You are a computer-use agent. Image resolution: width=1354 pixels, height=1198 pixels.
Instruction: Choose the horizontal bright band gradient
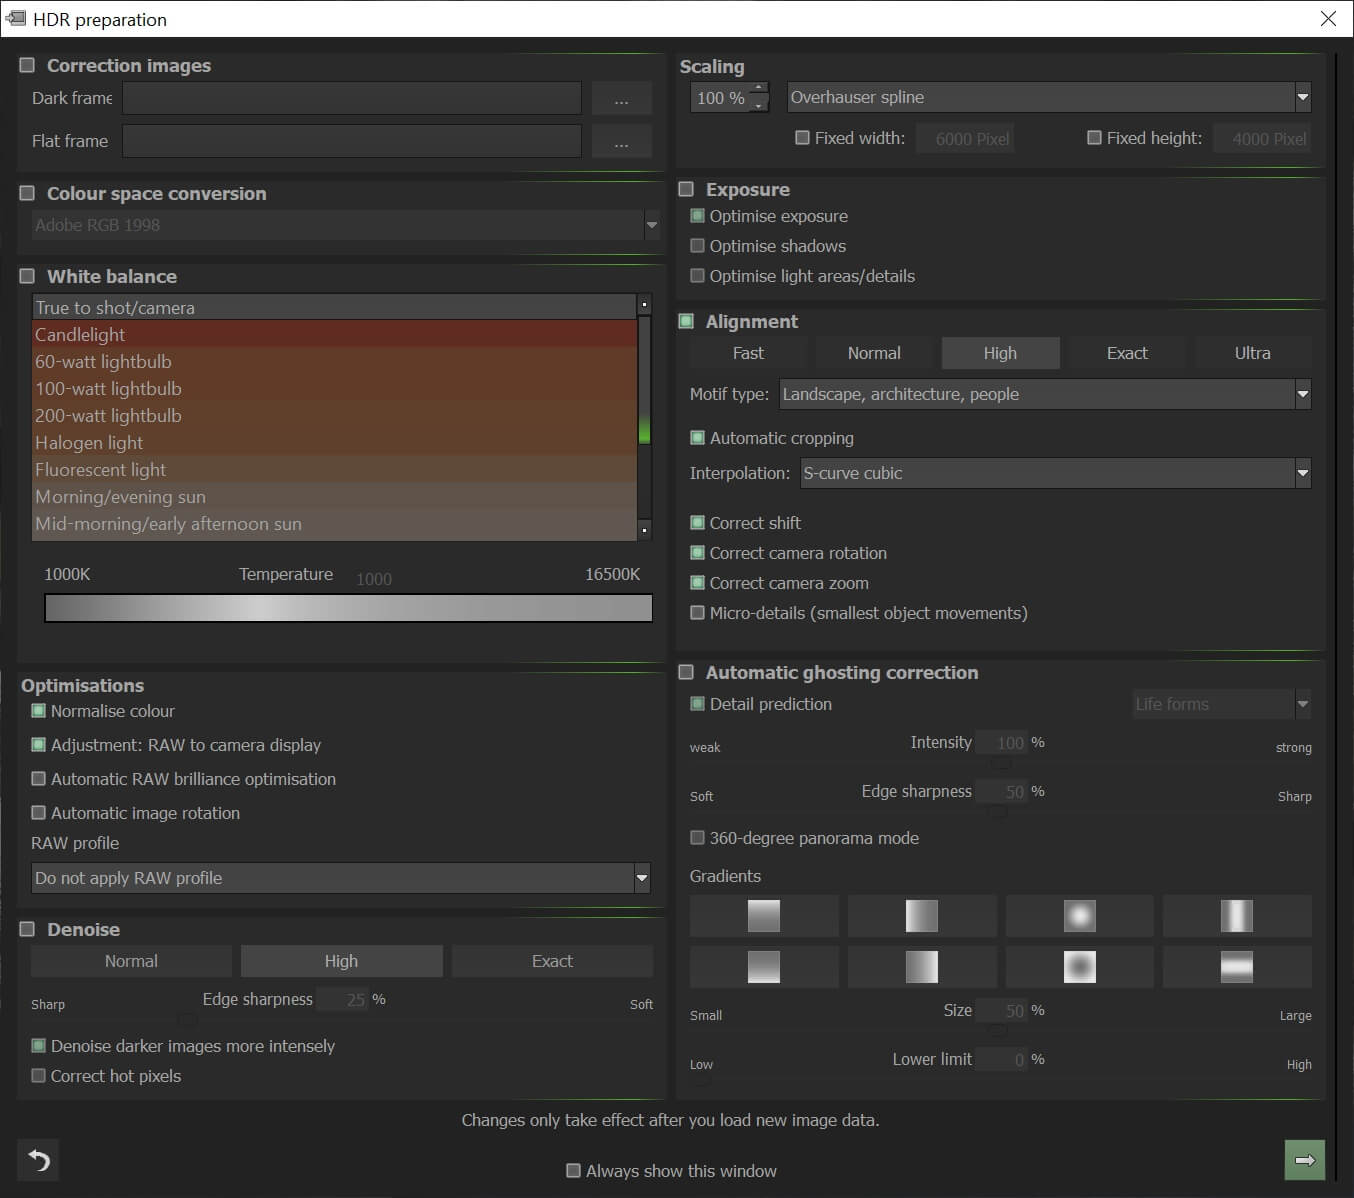1237,967
